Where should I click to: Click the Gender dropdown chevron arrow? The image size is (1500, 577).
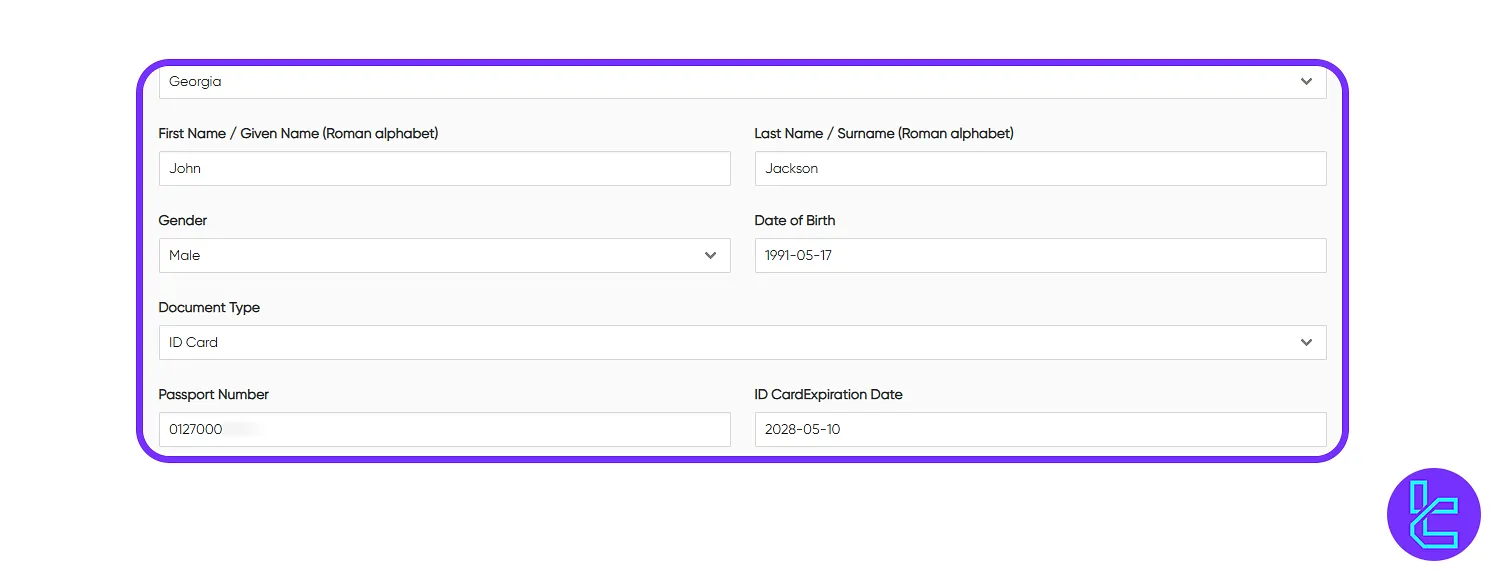[710, 255]
